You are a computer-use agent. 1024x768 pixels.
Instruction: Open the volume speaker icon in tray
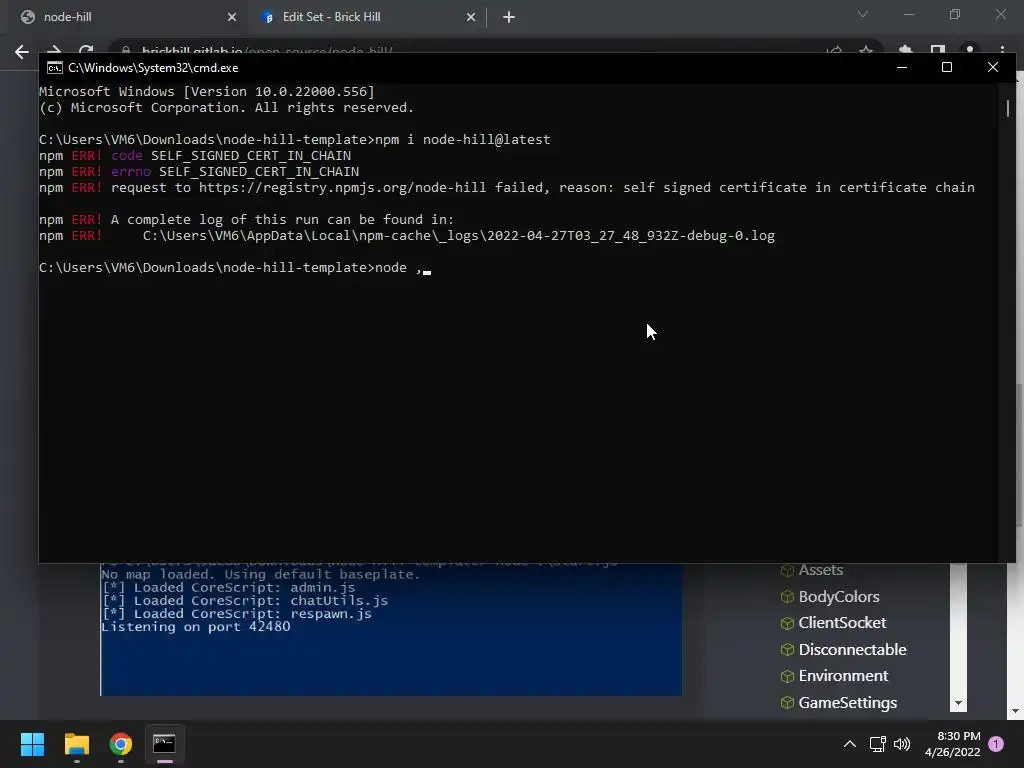pyautogui.click(x=902, y=744)
